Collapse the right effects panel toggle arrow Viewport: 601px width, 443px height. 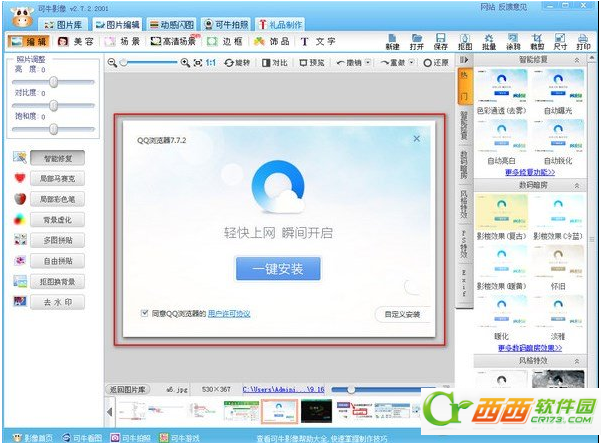[464, 60]
